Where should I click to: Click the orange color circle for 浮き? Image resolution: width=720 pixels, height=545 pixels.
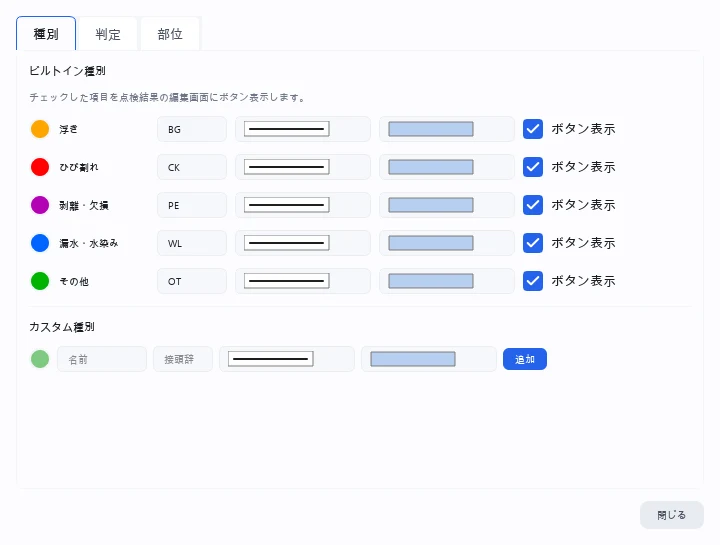[x=40, y=129]
